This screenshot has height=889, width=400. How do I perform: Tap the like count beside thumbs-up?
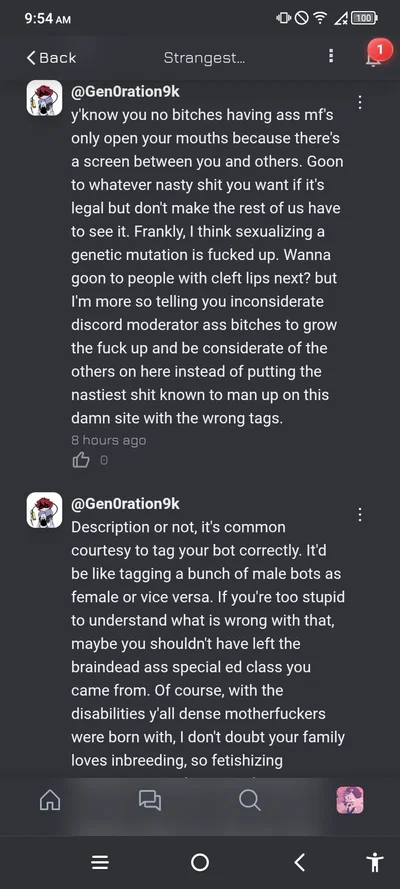coord(104,460)
